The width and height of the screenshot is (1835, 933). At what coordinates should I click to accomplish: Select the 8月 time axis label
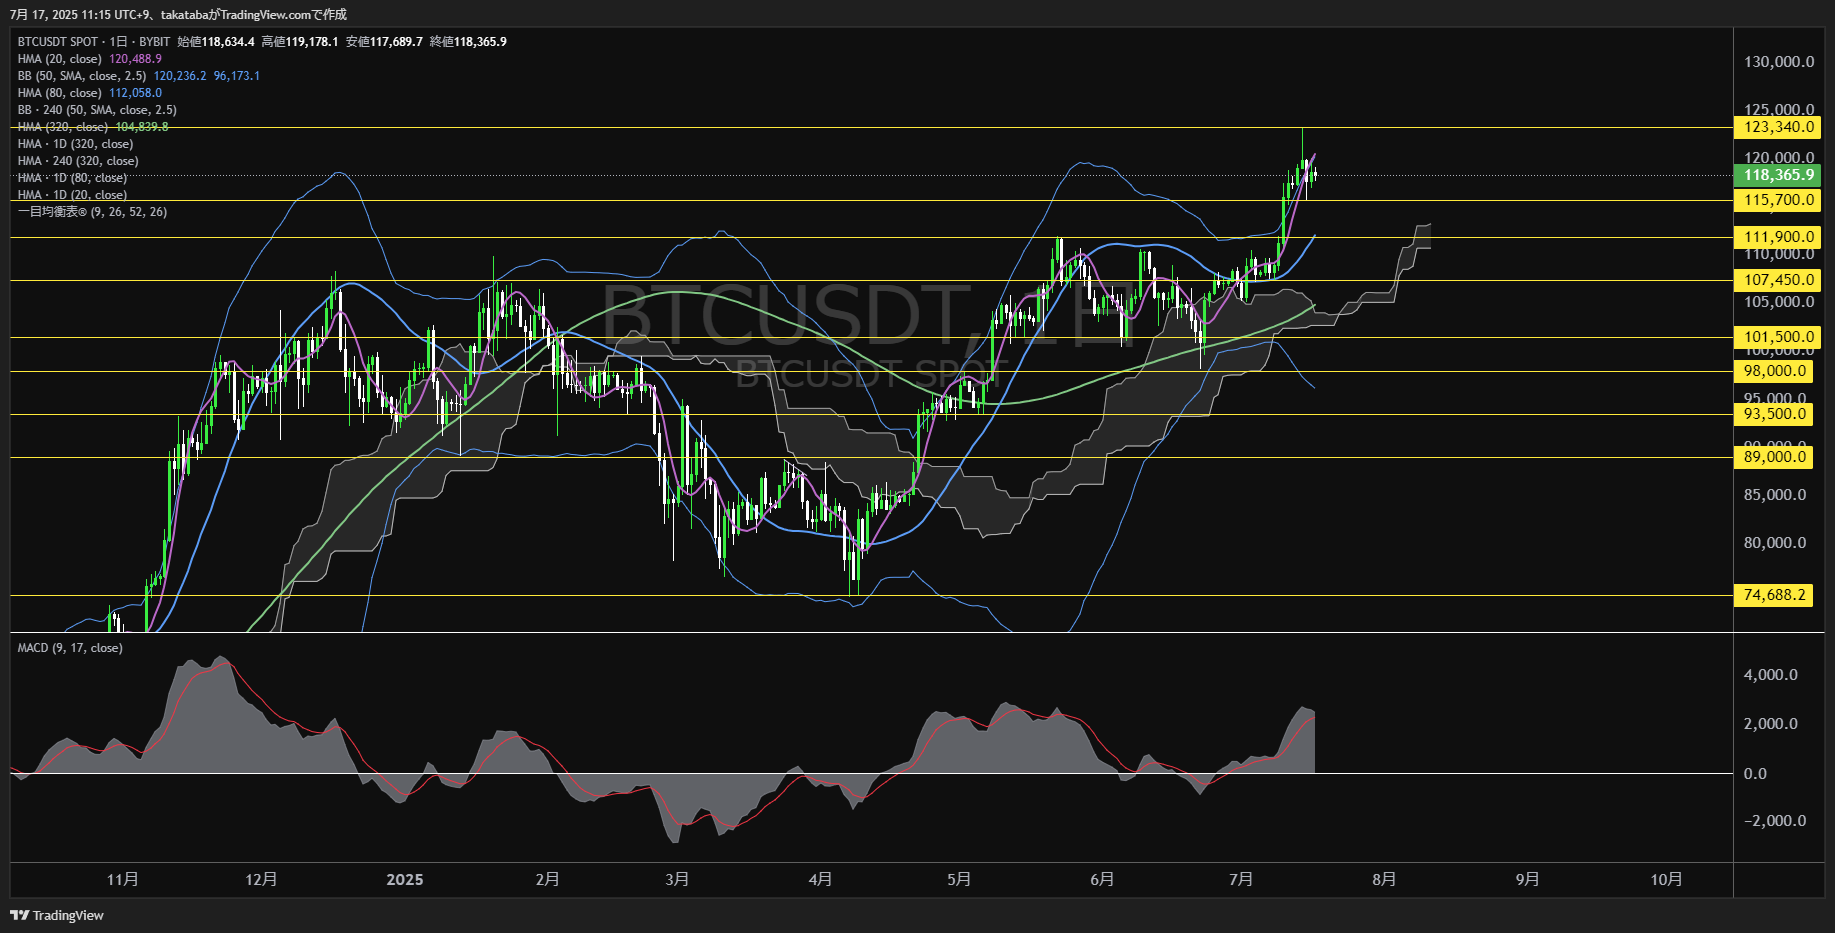[1384, 879]
